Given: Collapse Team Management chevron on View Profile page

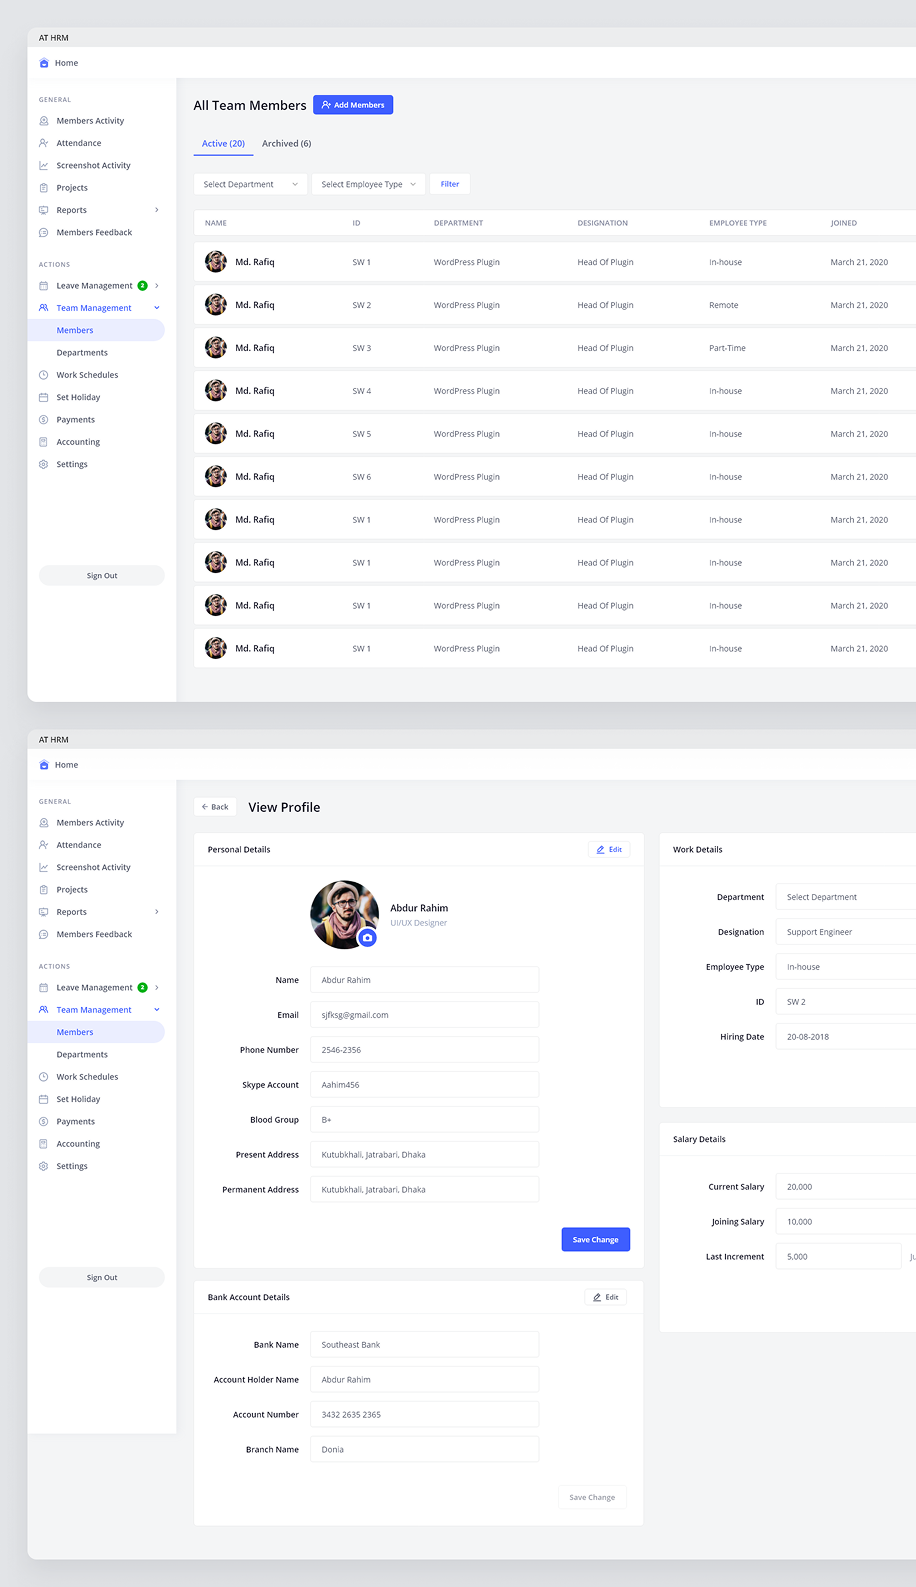Looking at the screenshot, I should [157, 1010].
